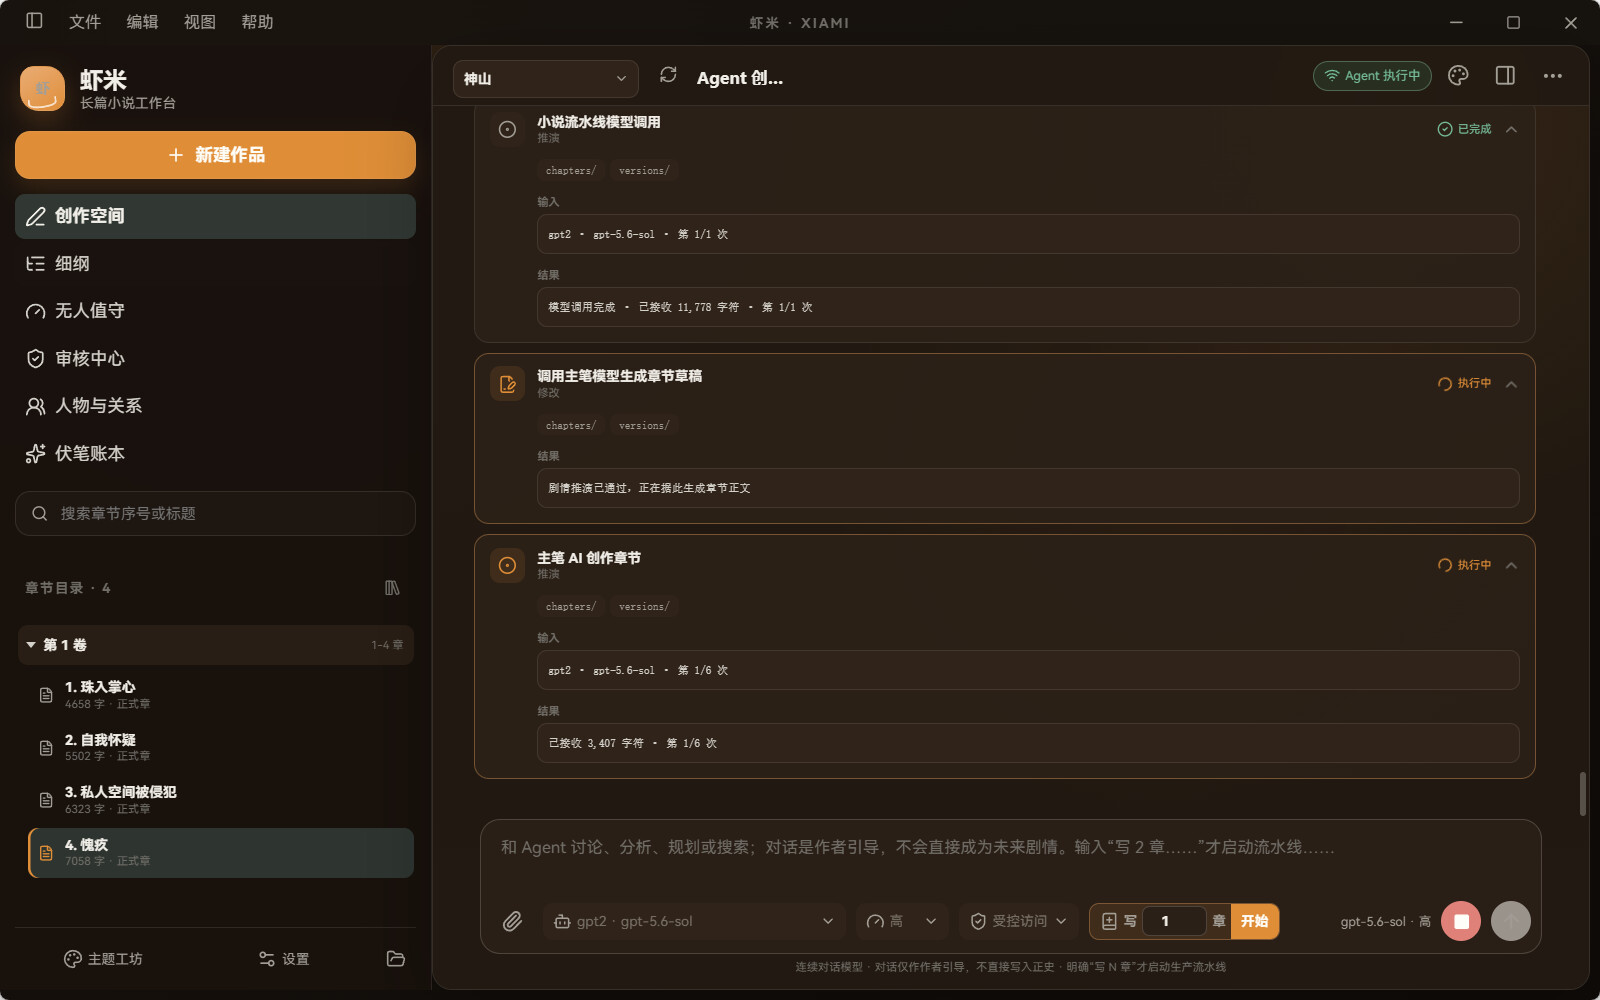Screen dimensions: 1600x1000
Task: Stop the agent with red stop button
Action: coord(1461,921)
